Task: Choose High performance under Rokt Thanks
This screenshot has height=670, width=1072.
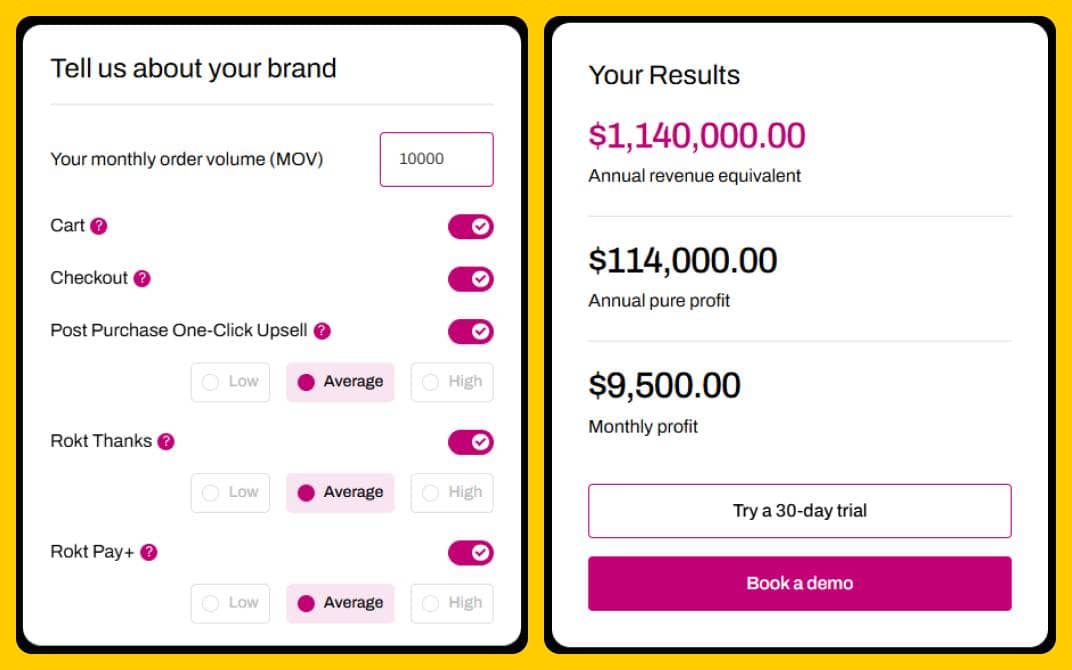Action: [x=452, y=492]
